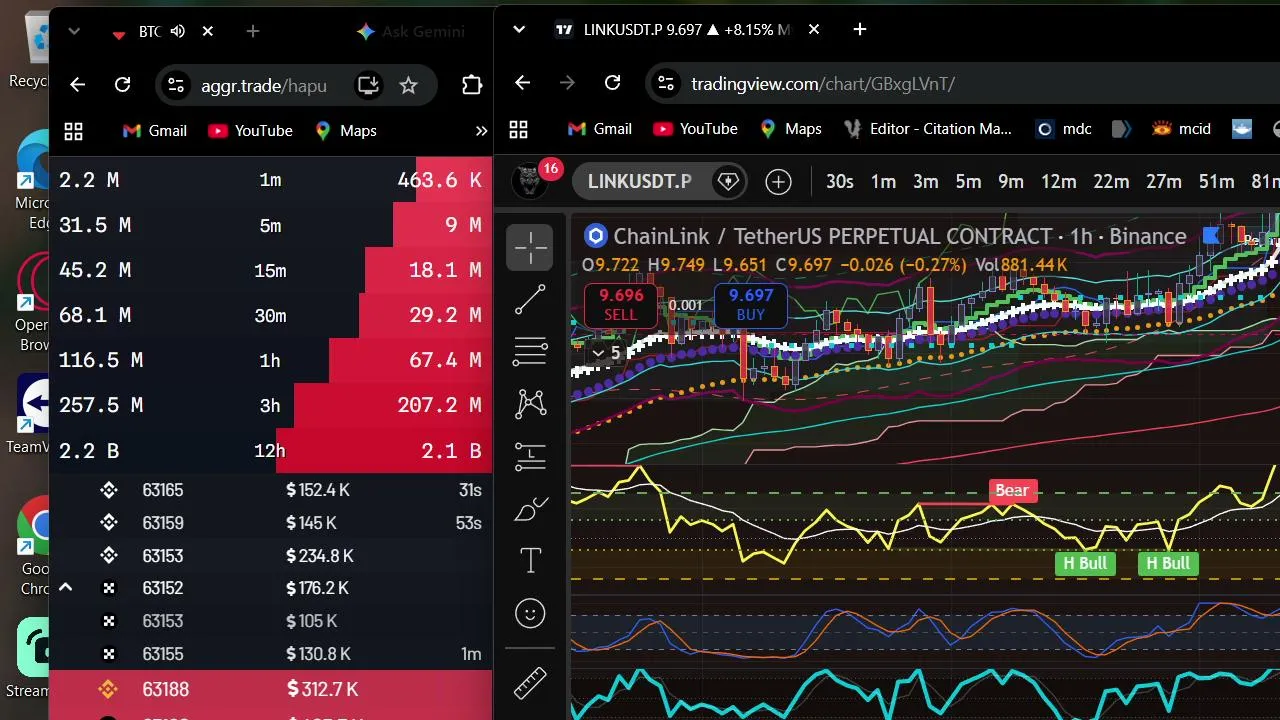
Task: Select the 27m chart timeframe
Action: (x=1164, y=181)
